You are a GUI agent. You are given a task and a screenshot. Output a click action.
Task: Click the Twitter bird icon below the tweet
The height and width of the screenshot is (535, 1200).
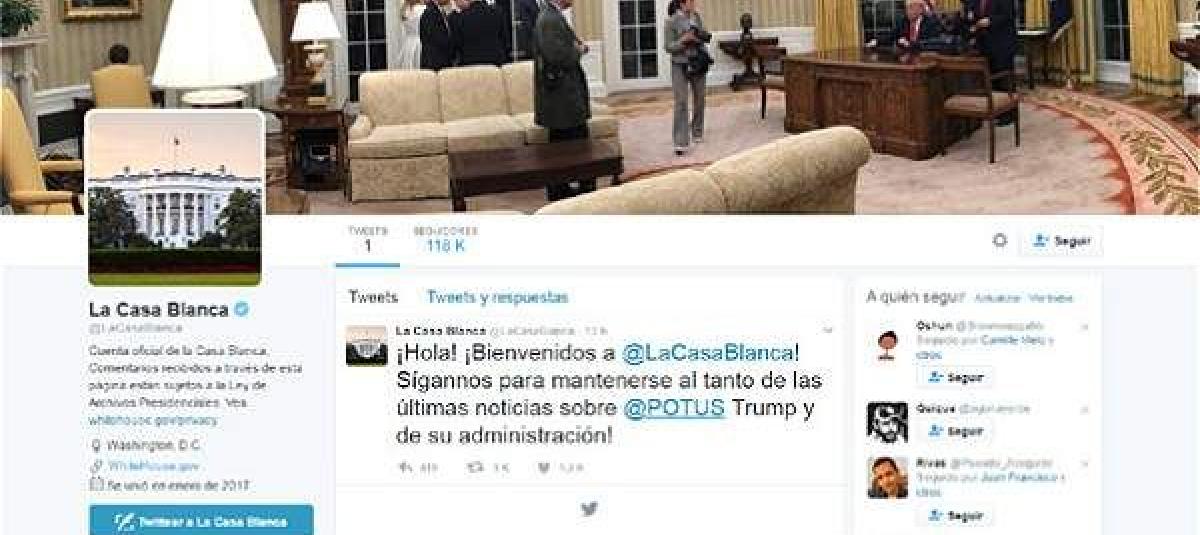pyautogui.click(x=589, y=509)
